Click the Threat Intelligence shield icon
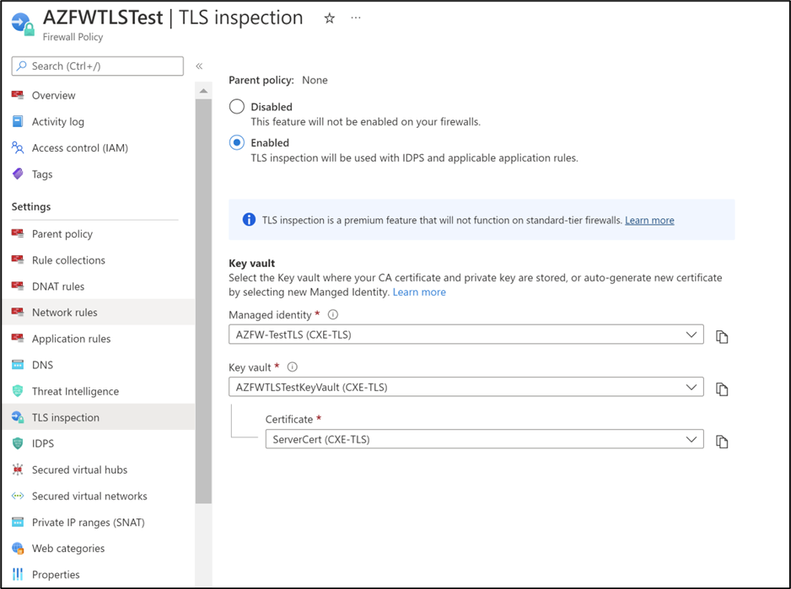The height and width of the screenshot is (589, 791). 18,391
